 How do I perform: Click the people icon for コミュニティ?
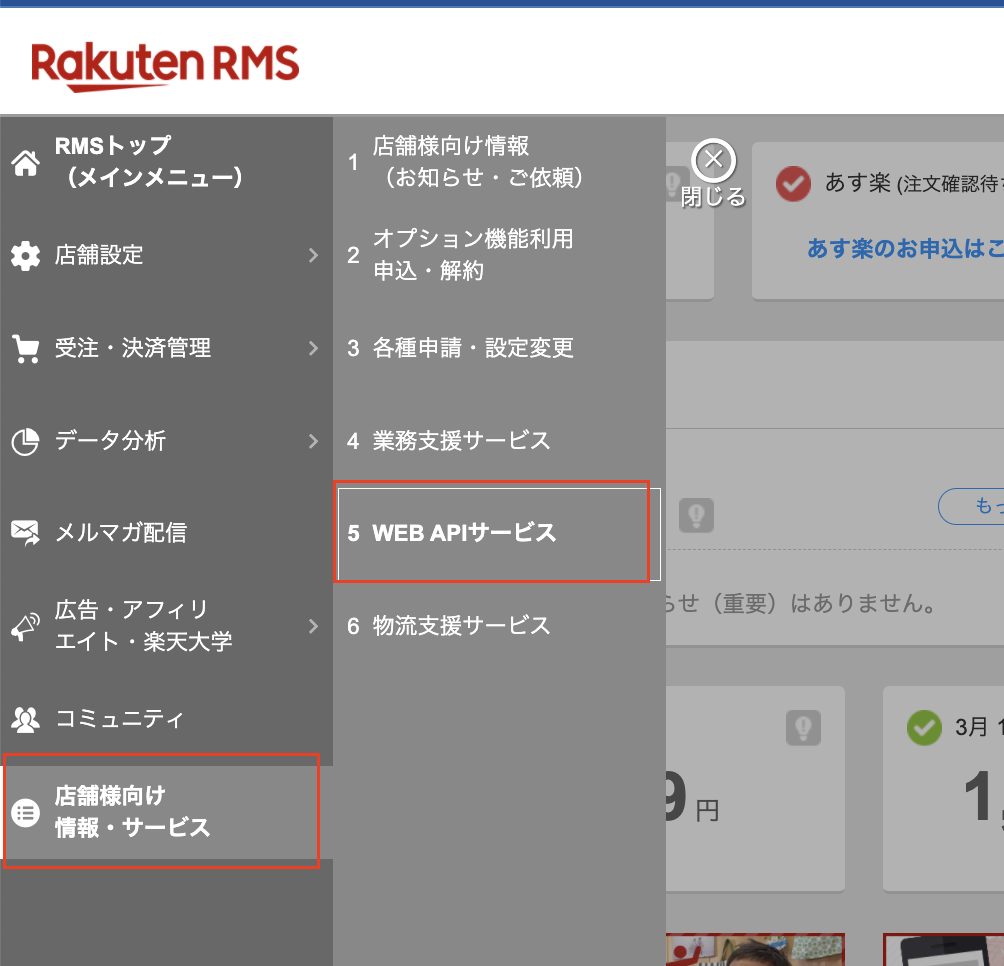(x=26, y=720)
